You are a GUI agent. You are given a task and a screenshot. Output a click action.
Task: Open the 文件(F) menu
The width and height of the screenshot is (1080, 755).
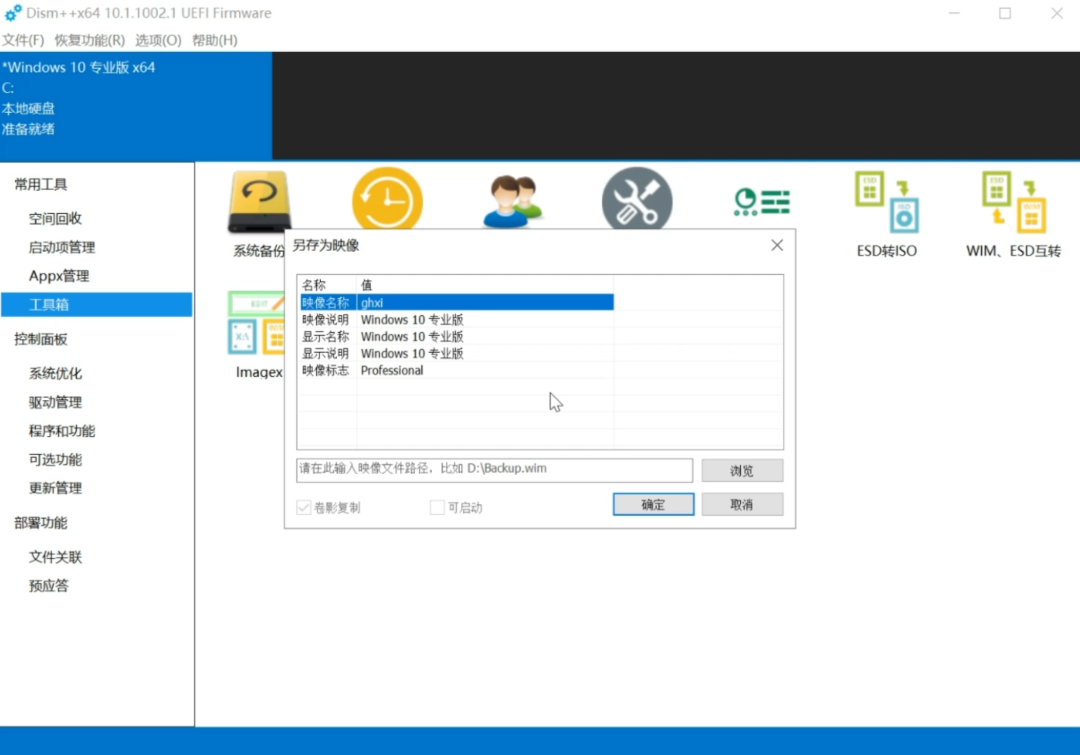[23, 40]
